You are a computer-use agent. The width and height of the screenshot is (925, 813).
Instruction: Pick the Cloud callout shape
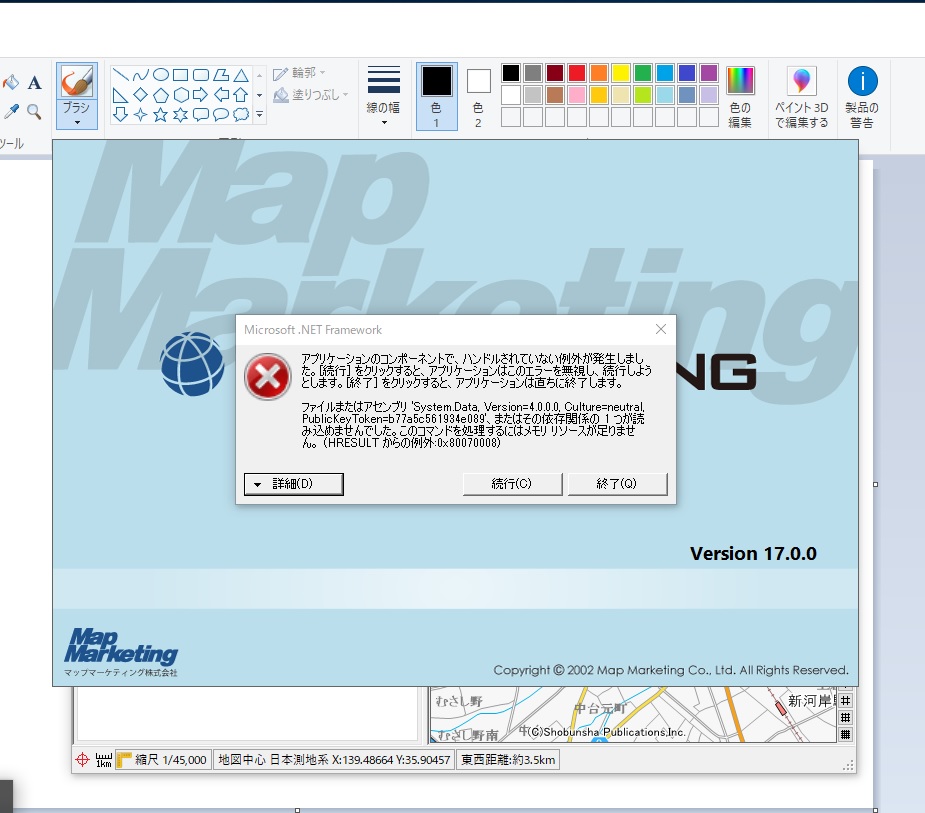point(241,114)
